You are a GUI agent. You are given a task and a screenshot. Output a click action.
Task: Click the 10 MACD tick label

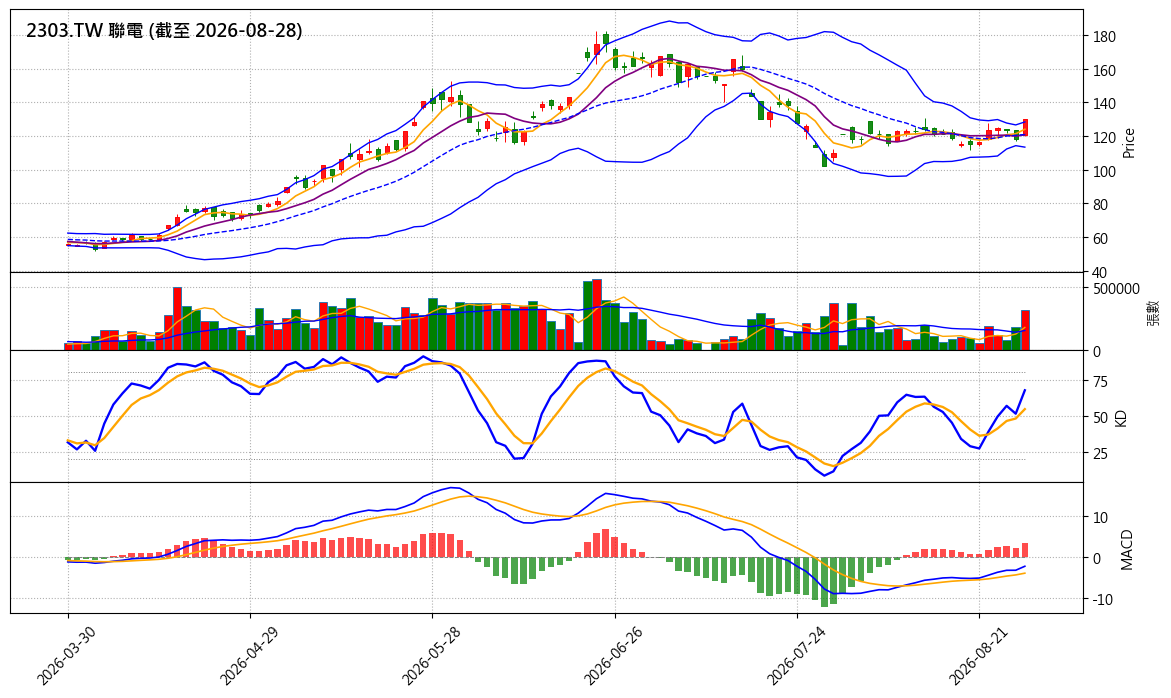tap(1100, 517)
